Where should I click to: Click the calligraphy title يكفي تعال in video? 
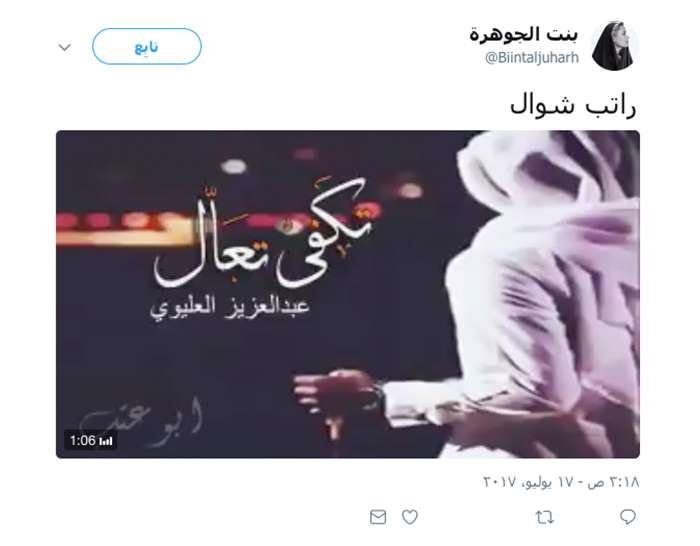tap(263, 237)
